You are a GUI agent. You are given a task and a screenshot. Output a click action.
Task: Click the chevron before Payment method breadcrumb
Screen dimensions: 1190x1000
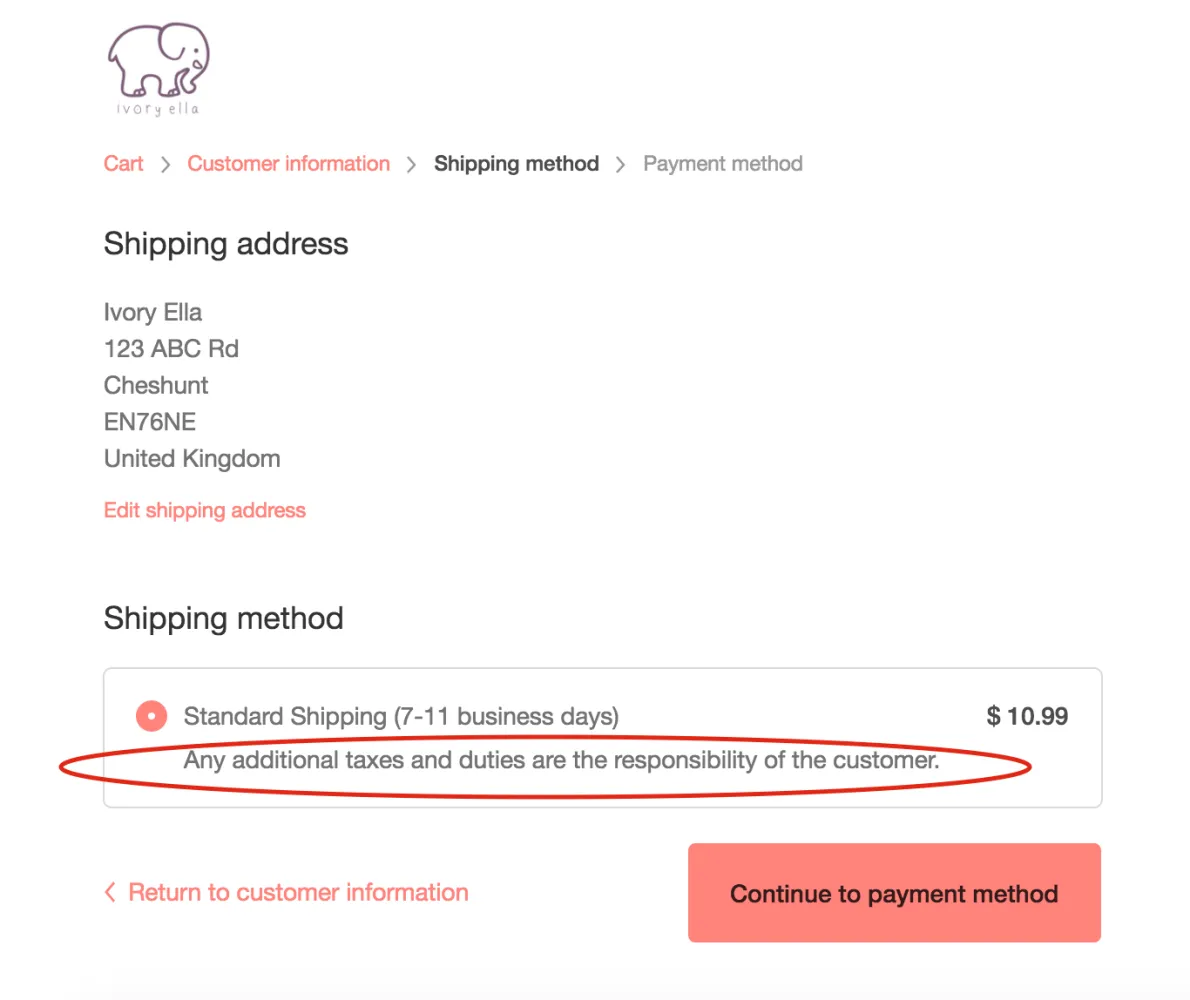[x=621, y=164]
